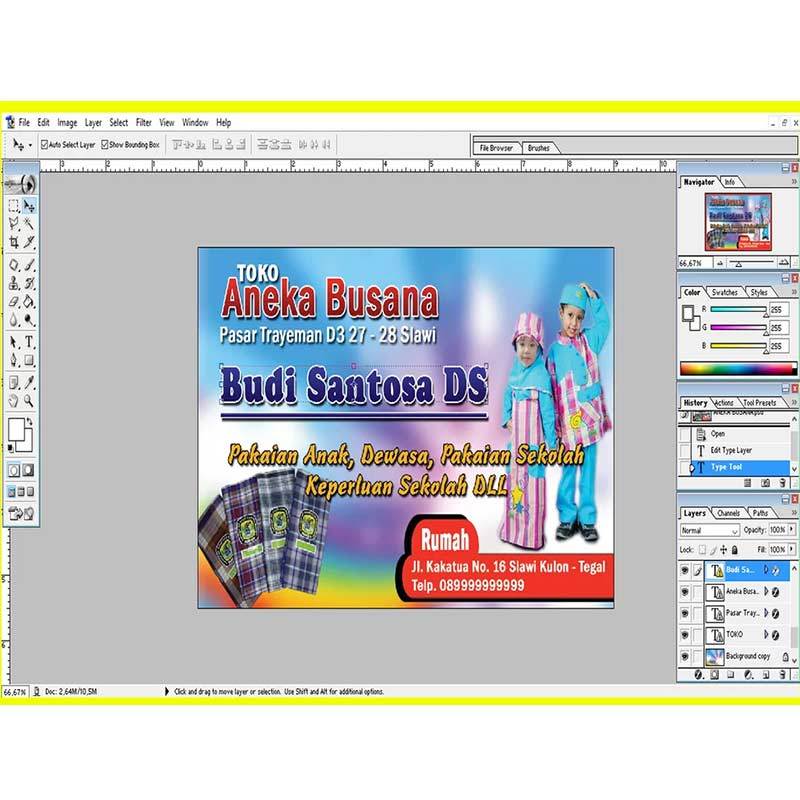Screen dimensions: 800x800
Task: Select the Crop tool
Action: [x=14, y=242]
